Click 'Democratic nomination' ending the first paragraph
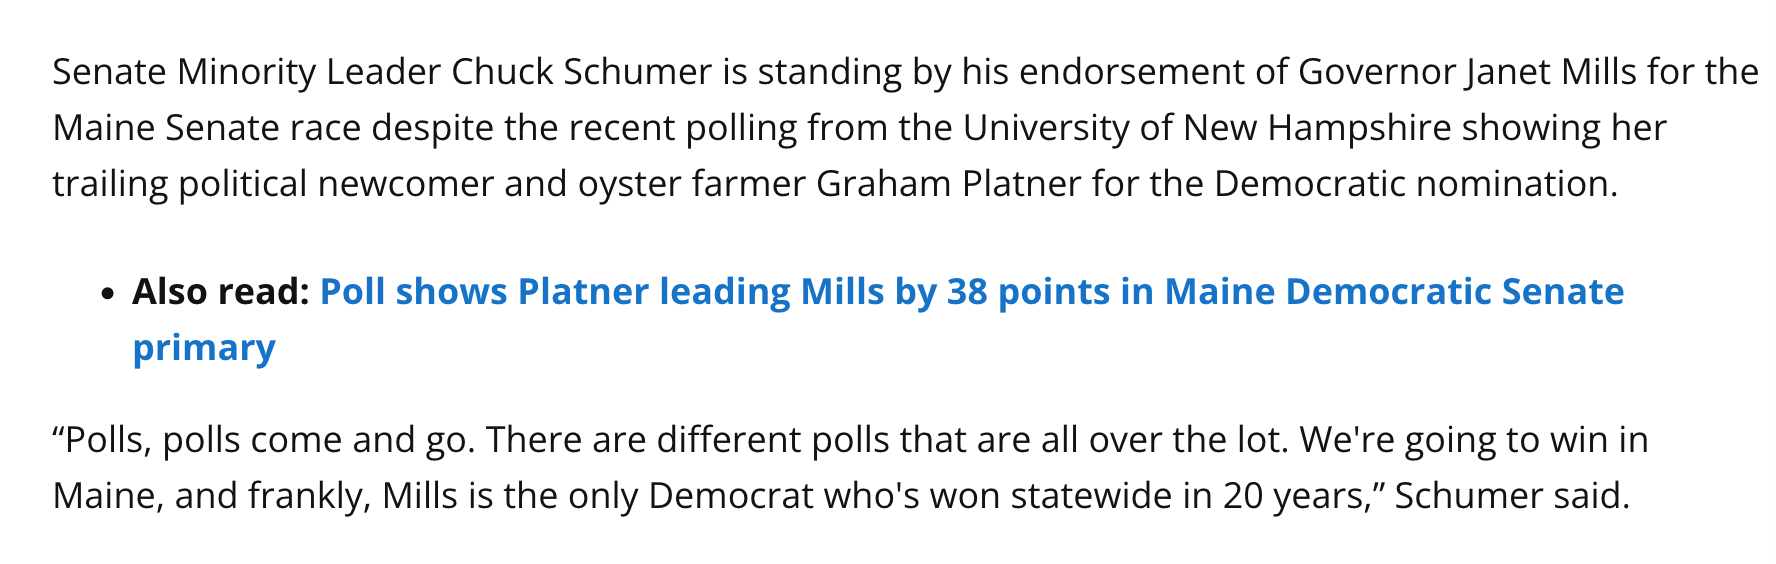 pyautogui.click(x=1414, y=184)
